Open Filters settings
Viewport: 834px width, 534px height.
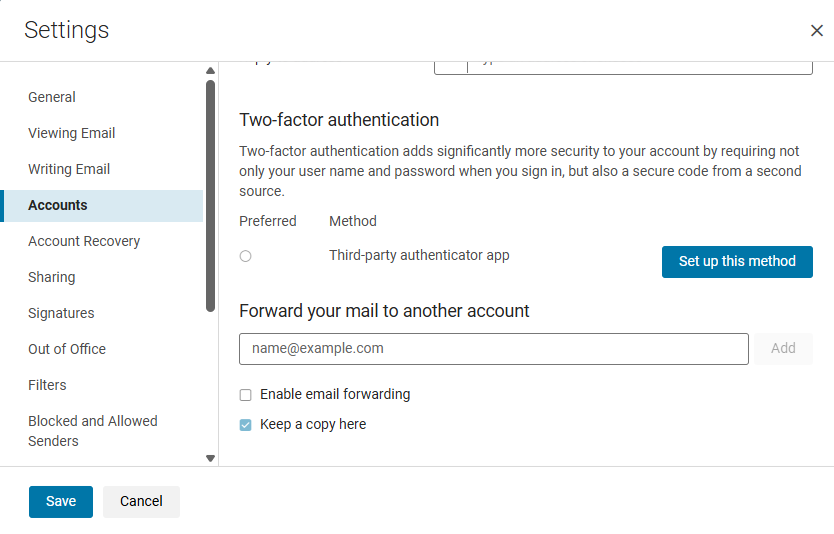47,385
